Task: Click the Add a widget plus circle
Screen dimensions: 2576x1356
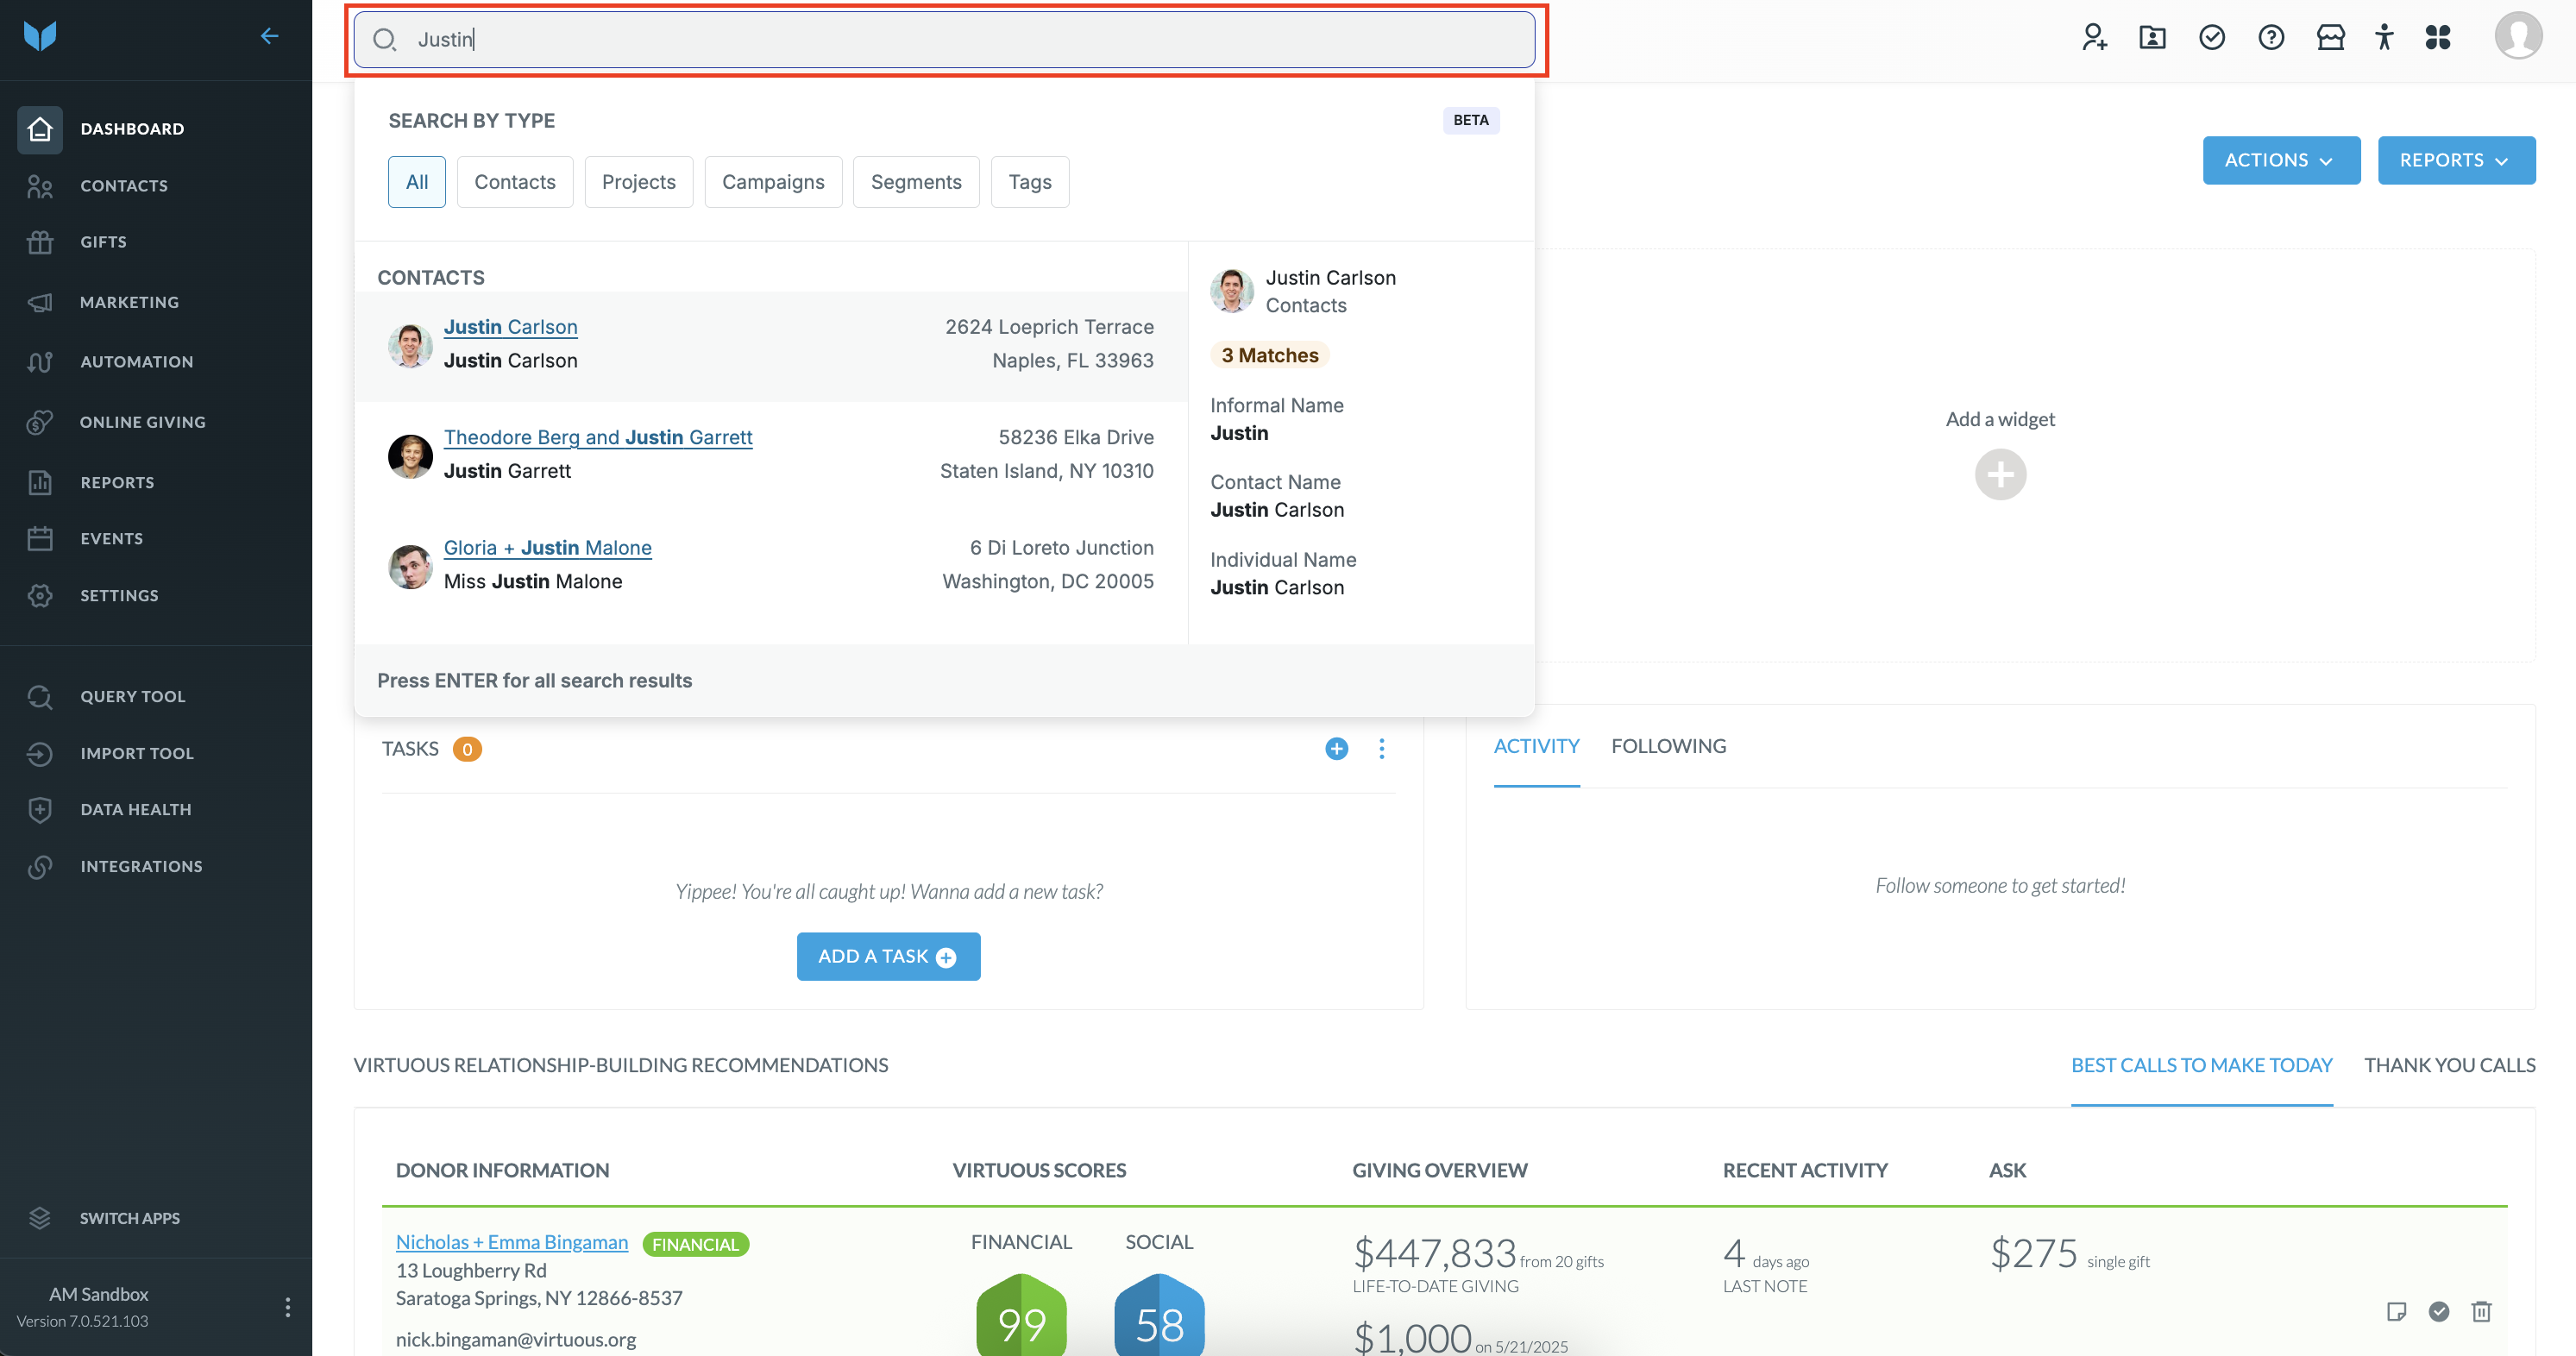Action: (x=2000, y=474)
